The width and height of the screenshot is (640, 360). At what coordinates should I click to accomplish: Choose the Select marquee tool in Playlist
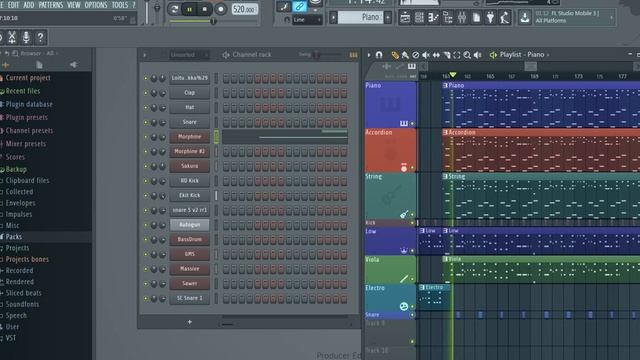tap(457, 55)
